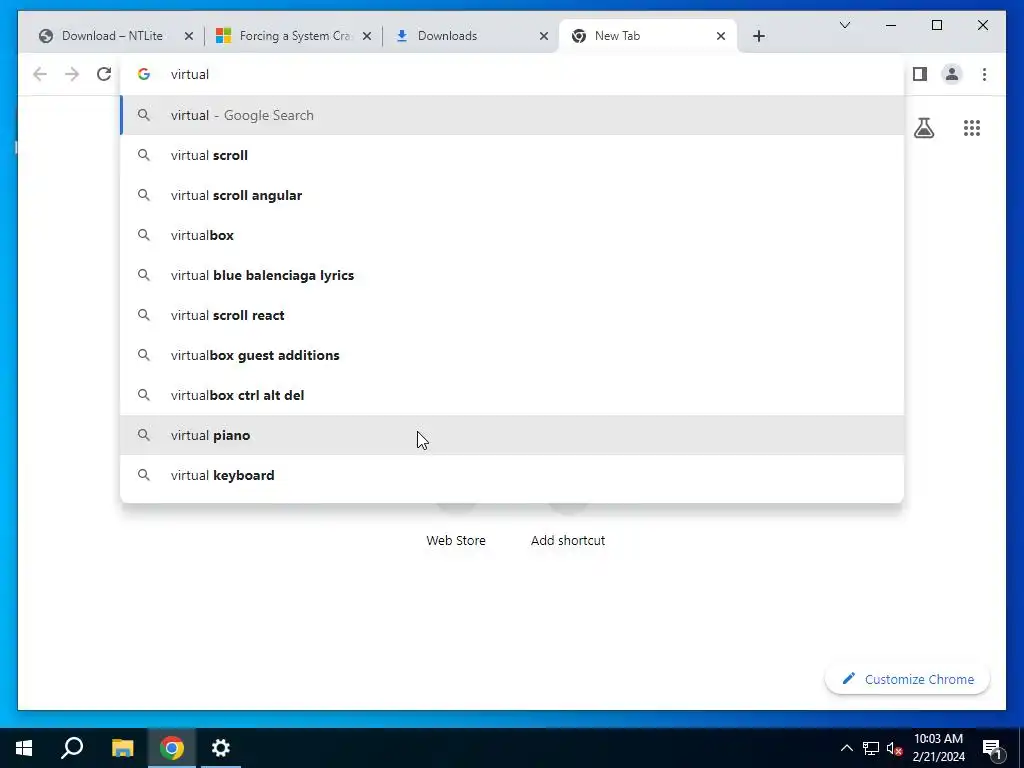The height and width of the screenshot is (768, 1024).
Task: Click the Google G icon in omnibox
Action: point(144,74)
